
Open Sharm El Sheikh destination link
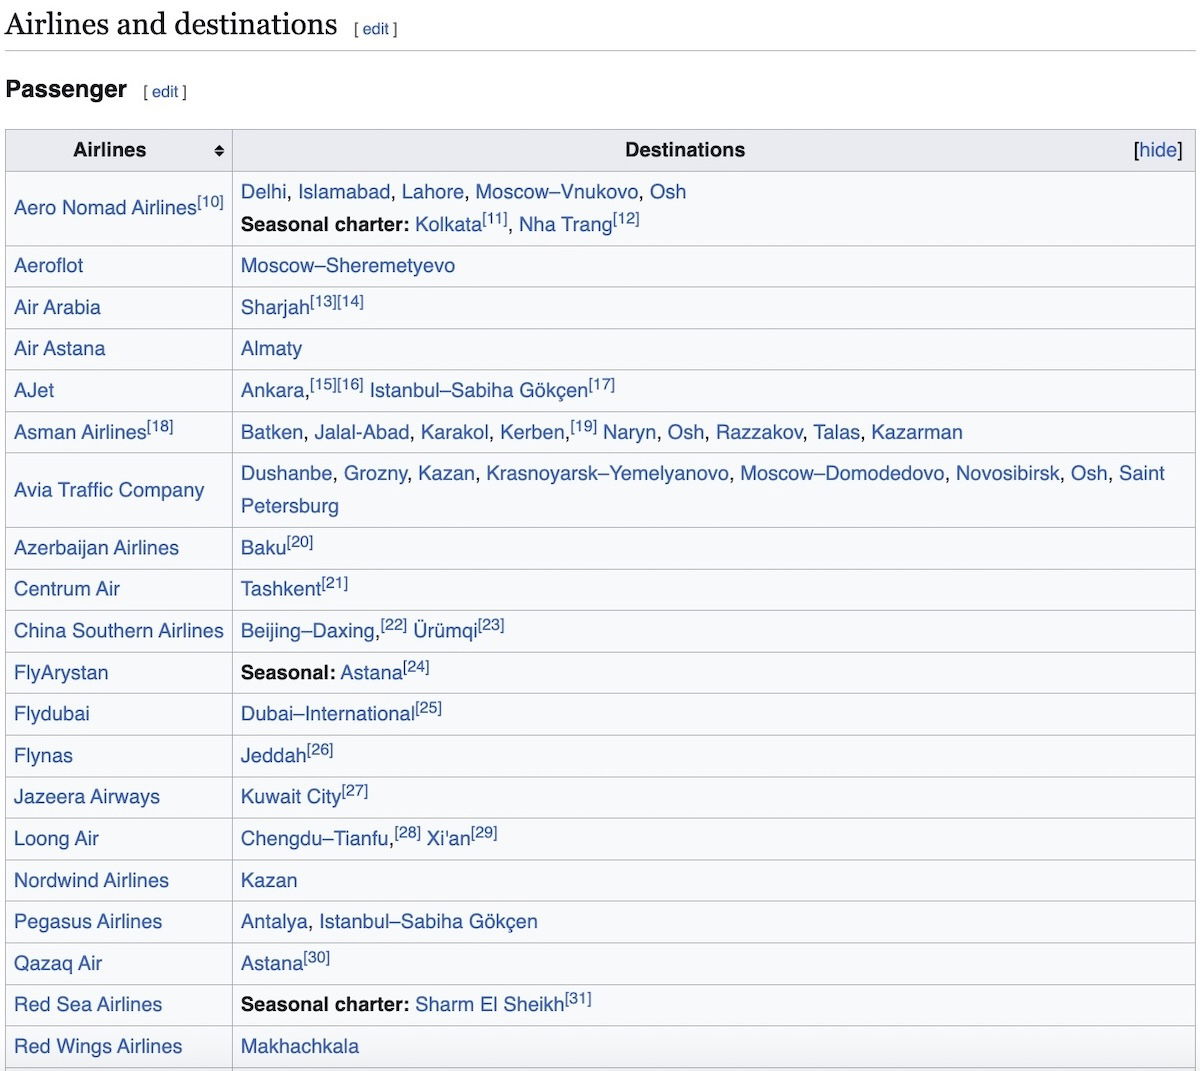[x=489, y=1005]
